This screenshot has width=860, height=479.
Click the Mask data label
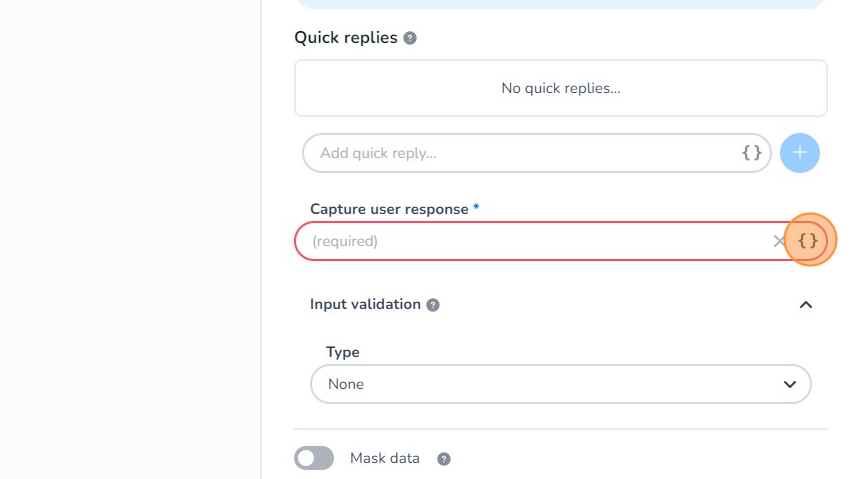click(385, 458)
